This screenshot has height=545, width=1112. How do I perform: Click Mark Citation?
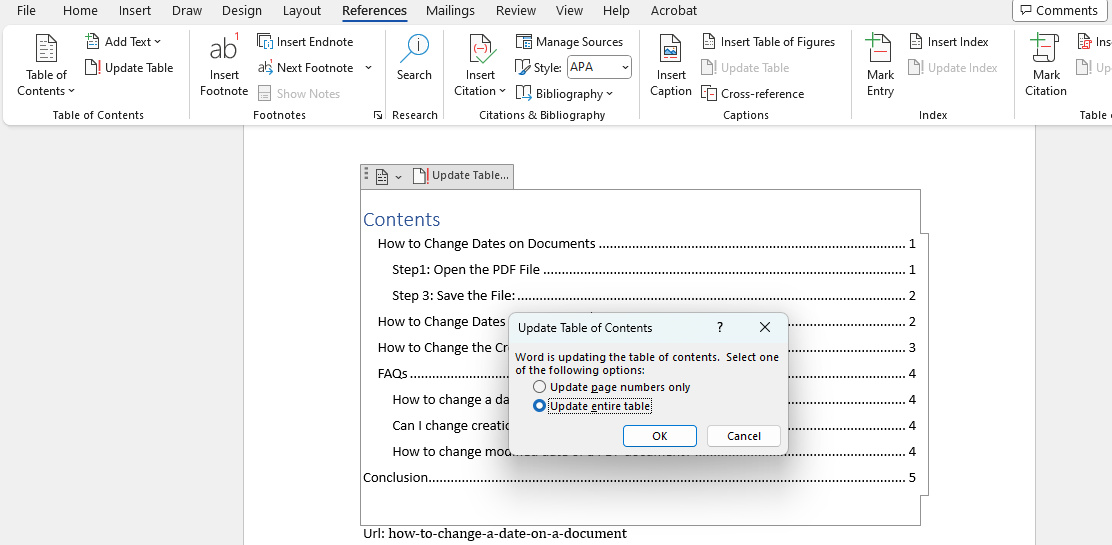click(x=1045, y=65)
